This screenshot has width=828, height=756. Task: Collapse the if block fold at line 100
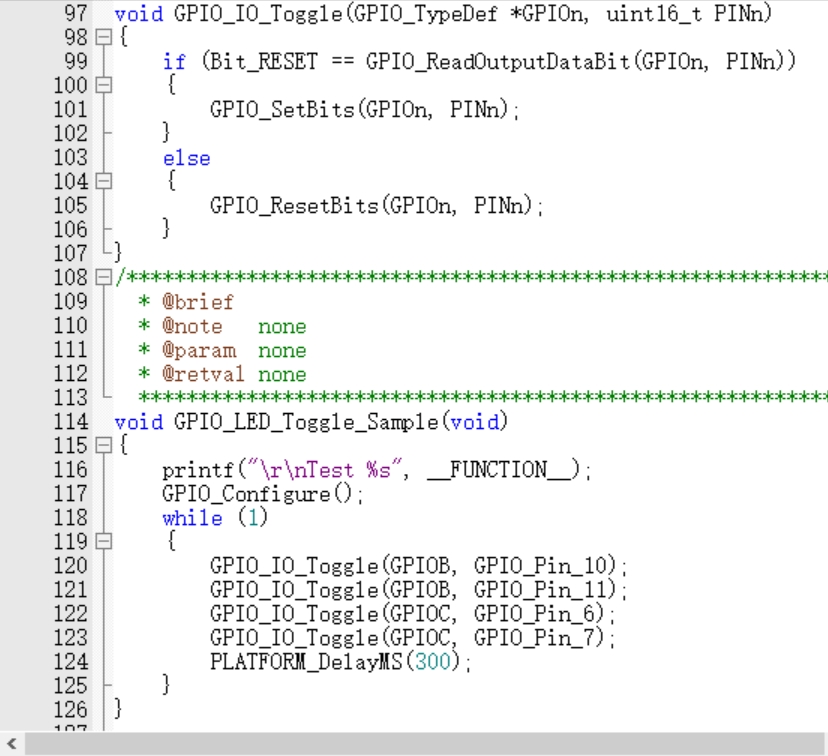tap(102, 87)
